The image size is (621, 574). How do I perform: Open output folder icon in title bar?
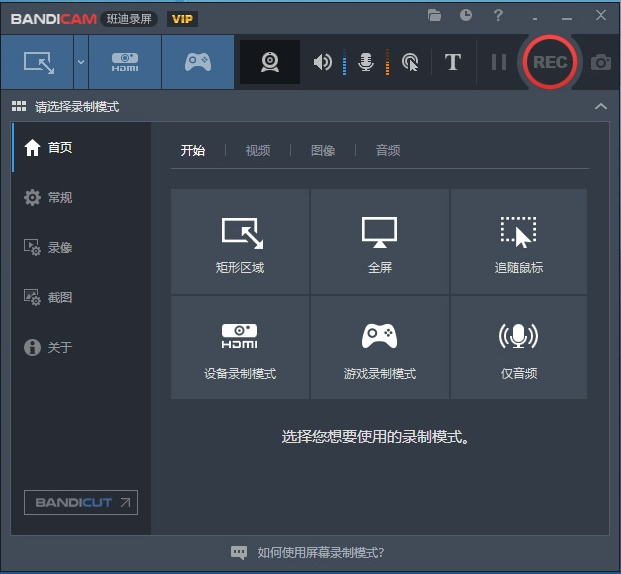(x=434, y=15)
